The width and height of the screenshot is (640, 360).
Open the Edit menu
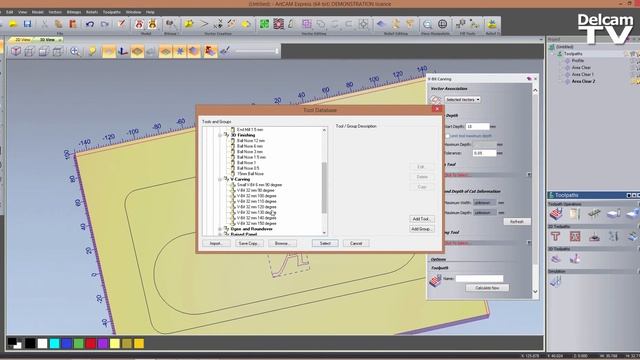point(9,12)
